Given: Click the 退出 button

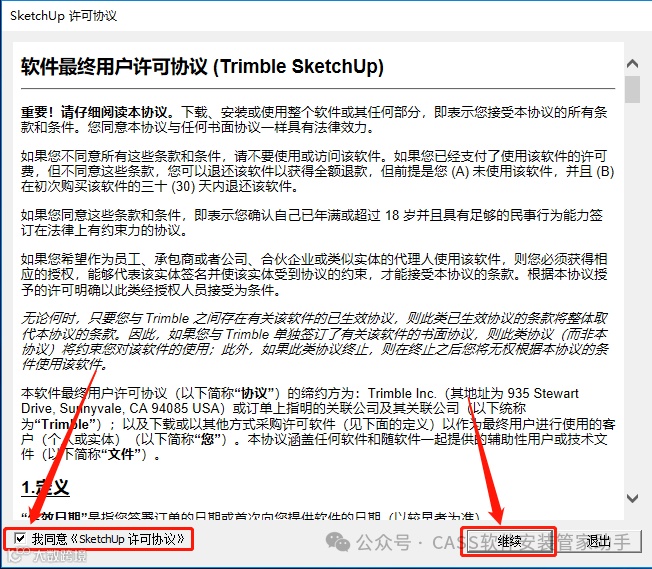Looking at the screenshot, I should coord(599,541).
